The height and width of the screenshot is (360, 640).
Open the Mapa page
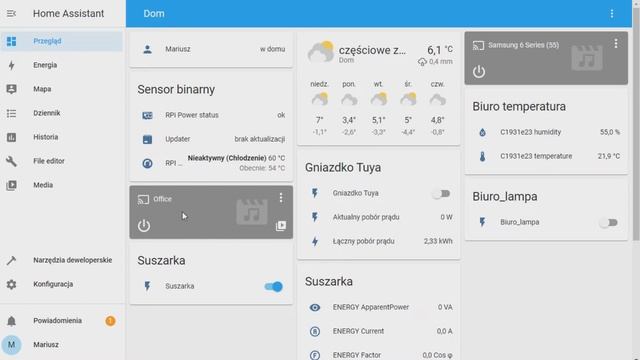(62, 89)
